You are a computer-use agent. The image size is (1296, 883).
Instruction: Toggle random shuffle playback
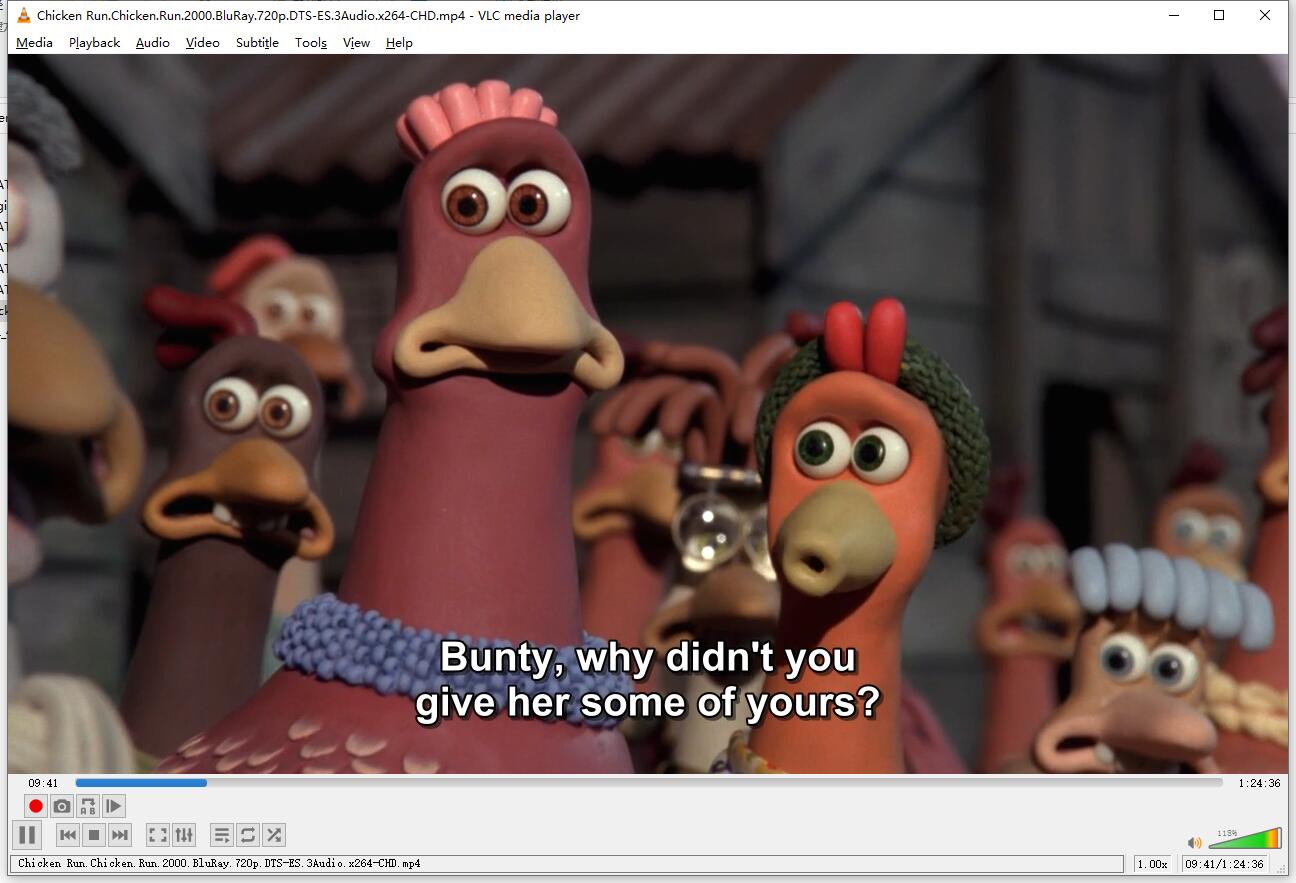pyautogui.click(x=274, y=835)
